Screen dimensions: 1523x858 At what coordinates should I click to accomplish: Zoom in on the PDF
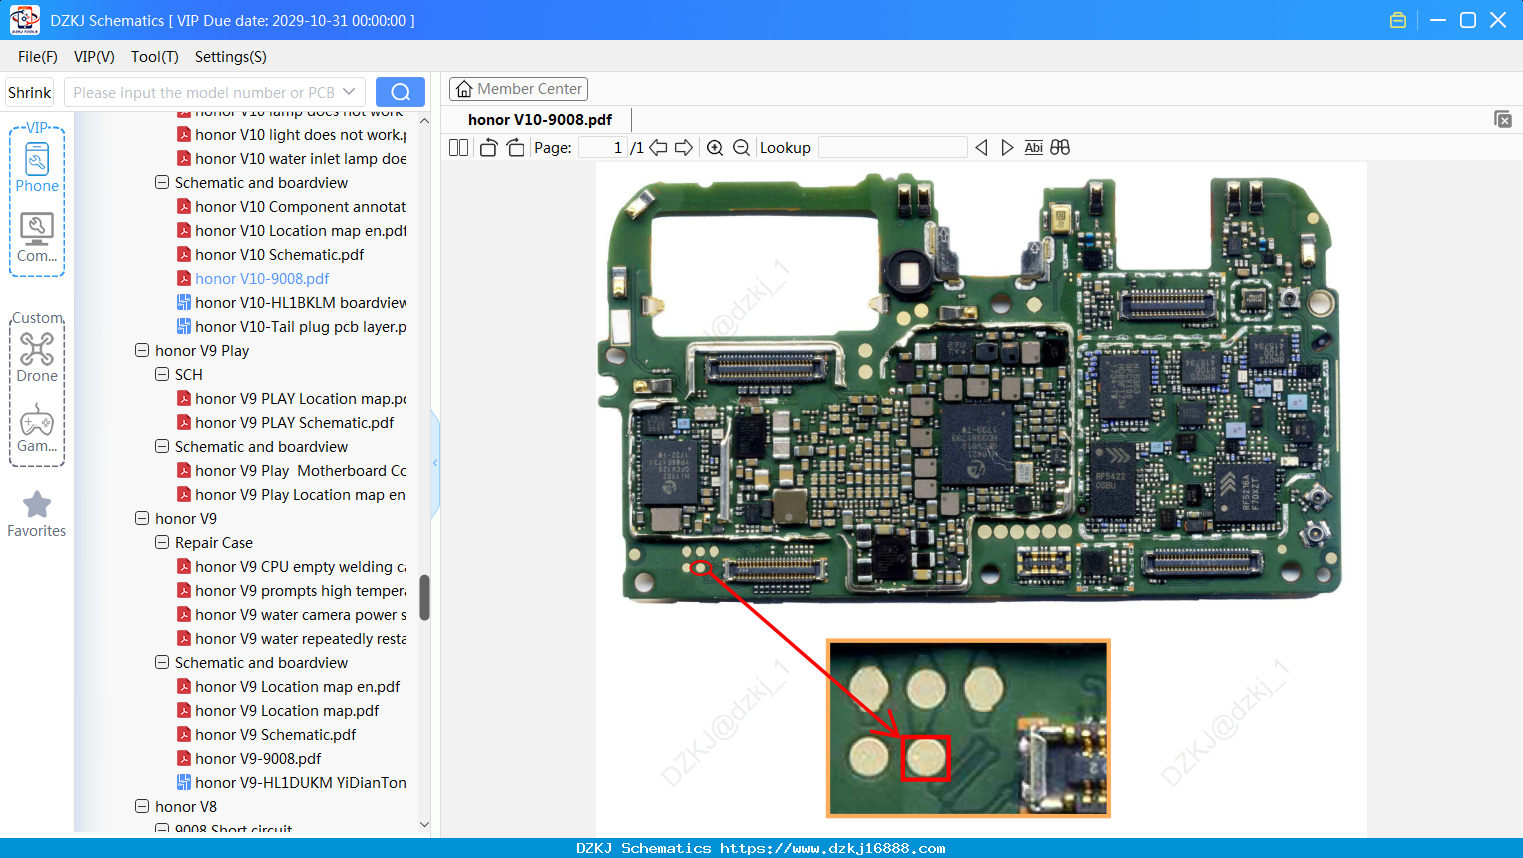pyautogui.click(x=715, y=148)
